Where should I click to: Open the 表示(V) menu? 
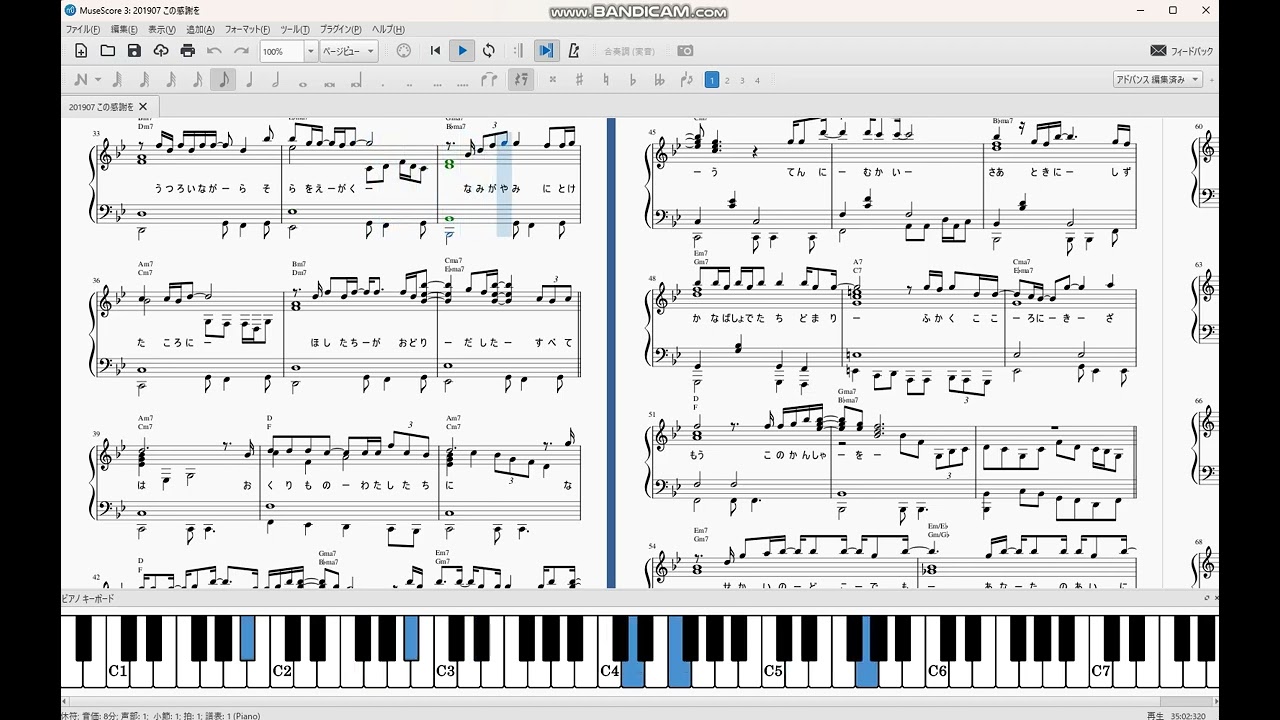tap(161, 30)
